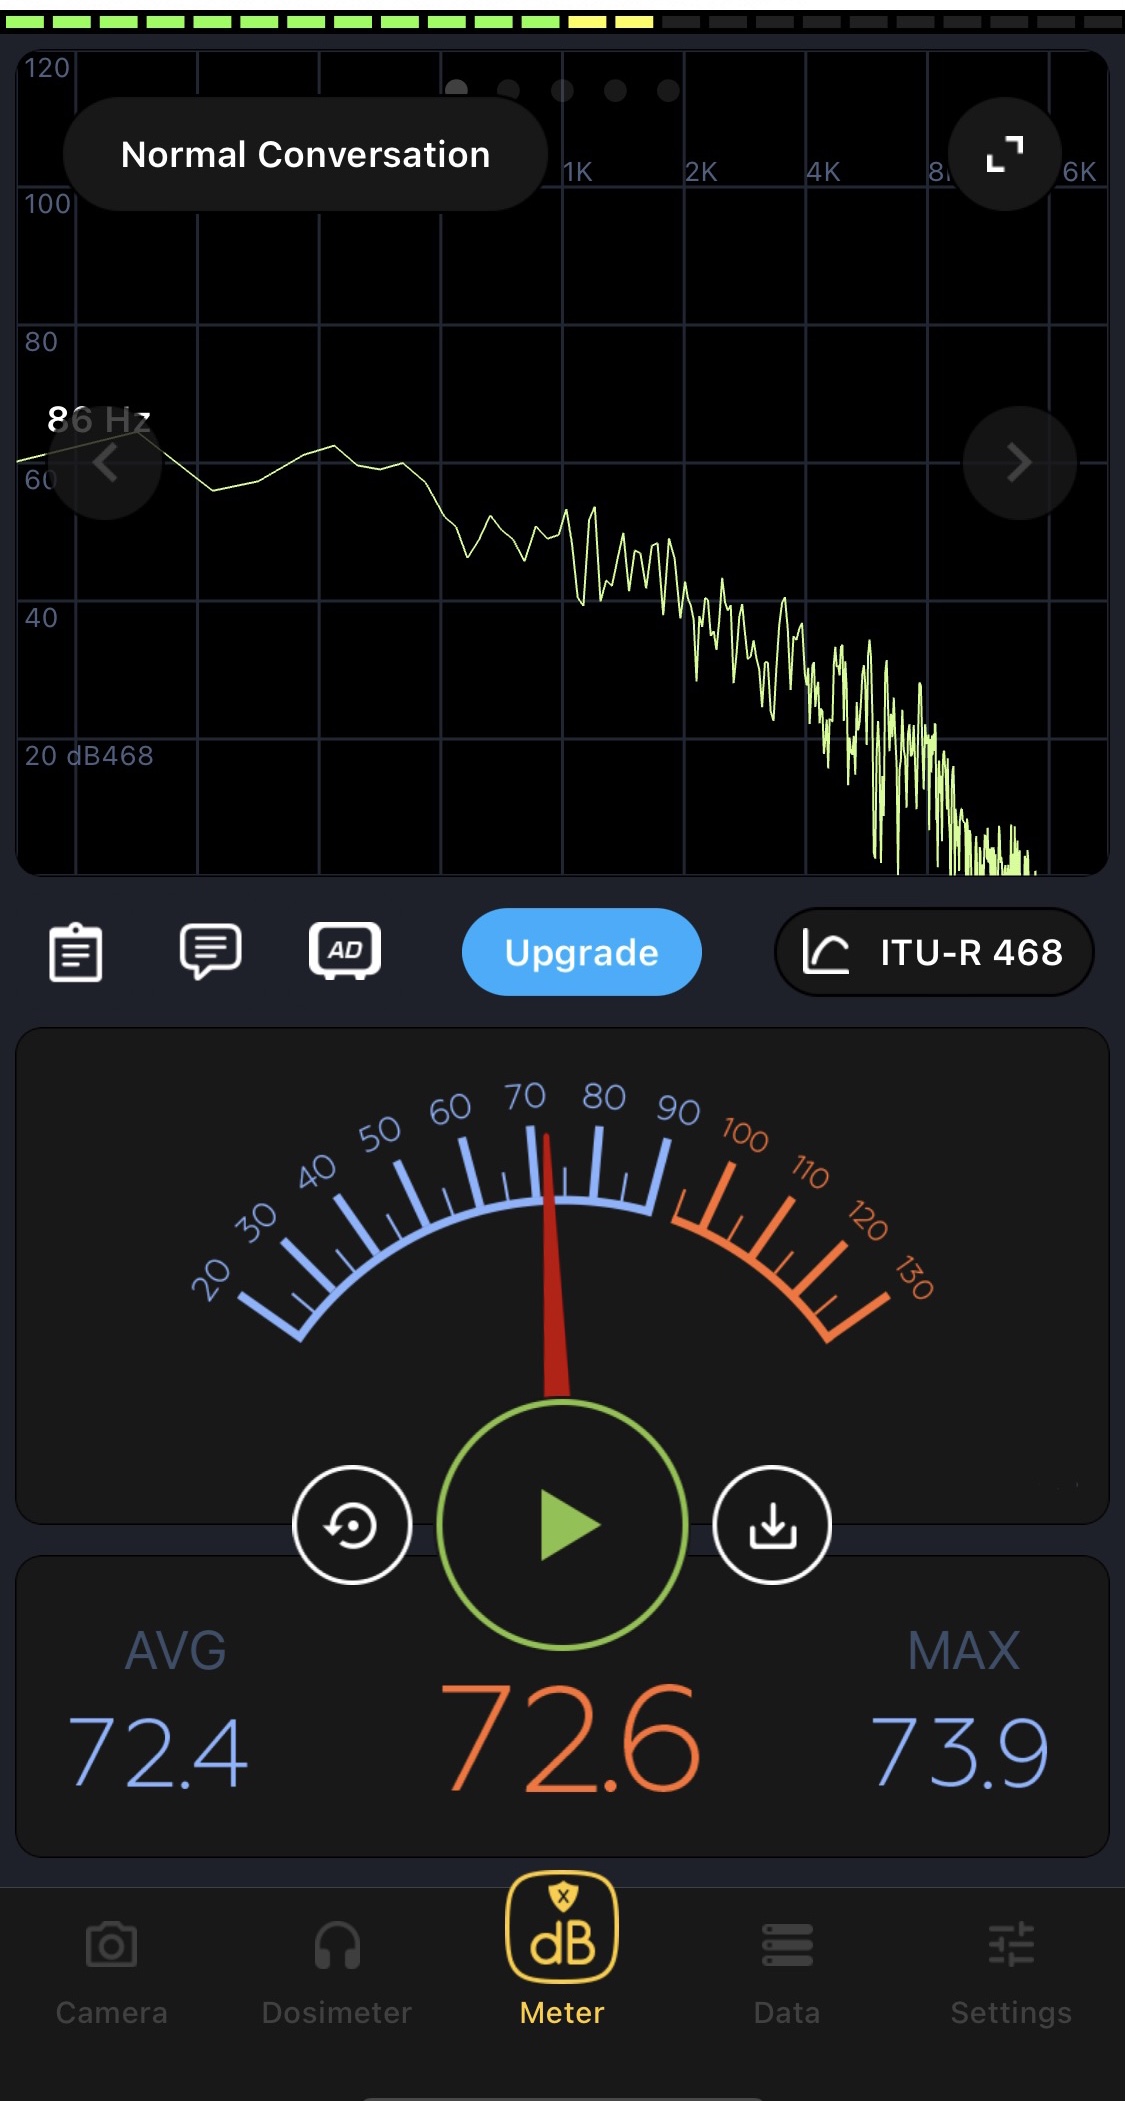The width and height of the screenshot is (1125, 2101).
Task: Tap the MAX 73.9 reading
Action: tap(961, 1750)
